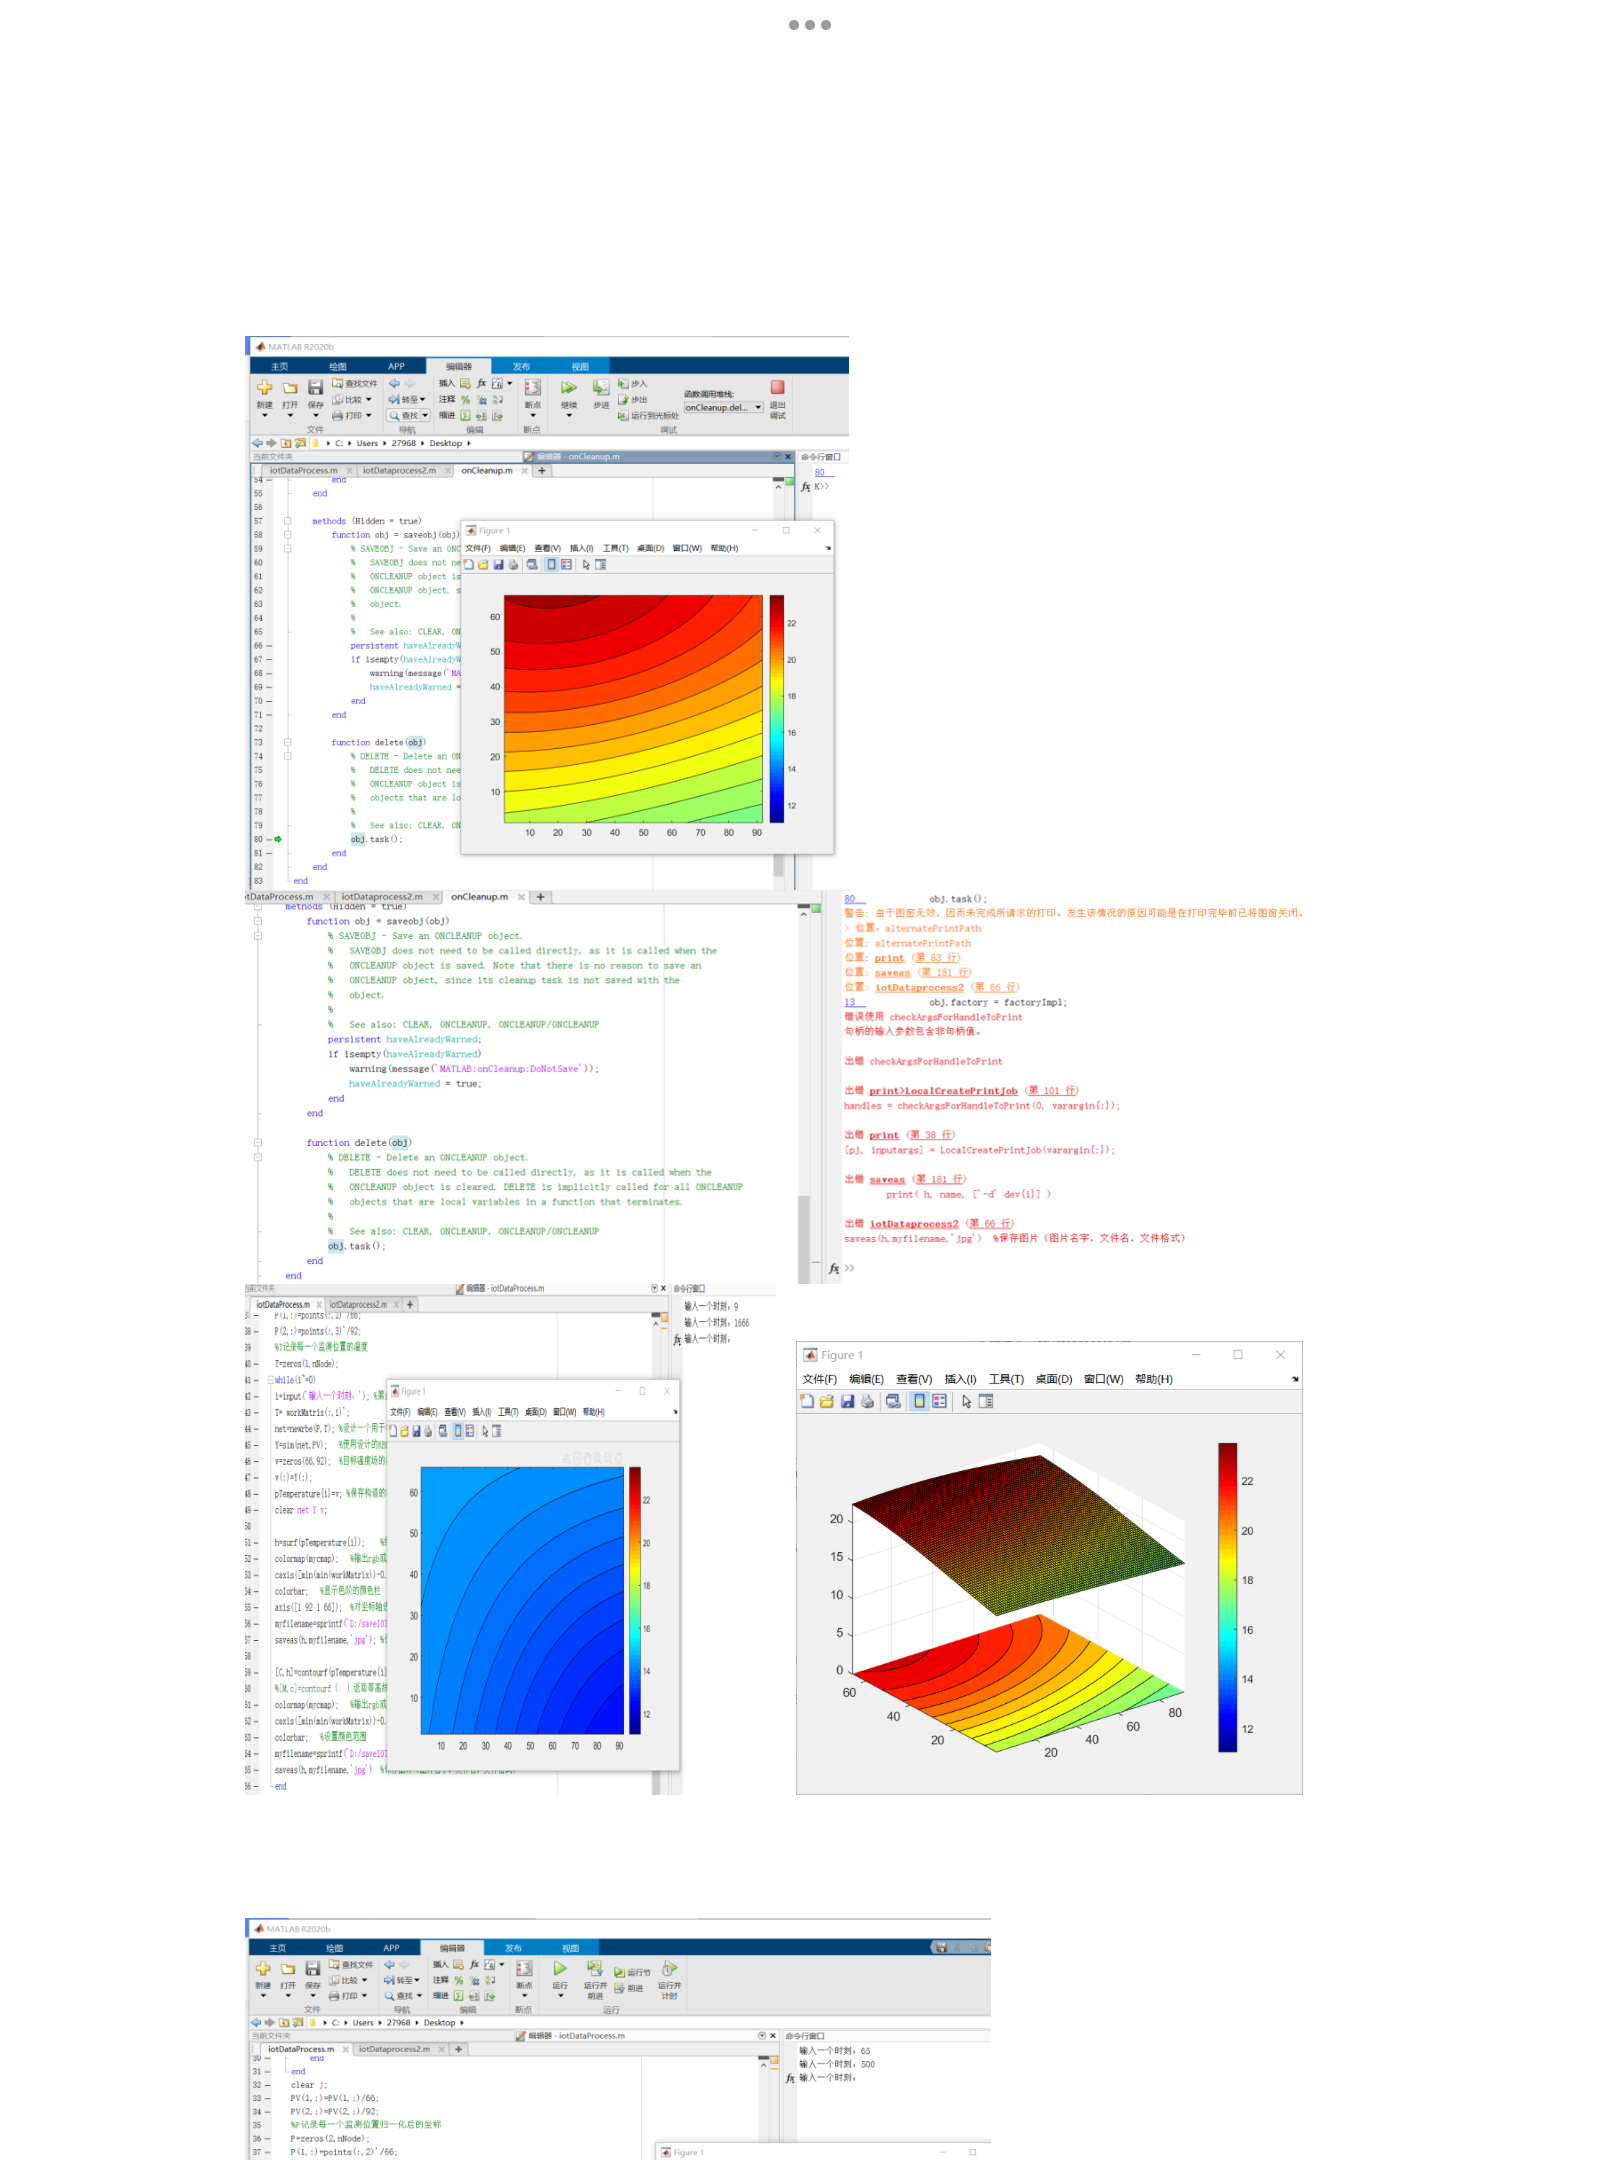Screen dimensions: 1620x2160
Task: Toggle colorbar in red contour Figure toolbar
Action: pos(551,565)
